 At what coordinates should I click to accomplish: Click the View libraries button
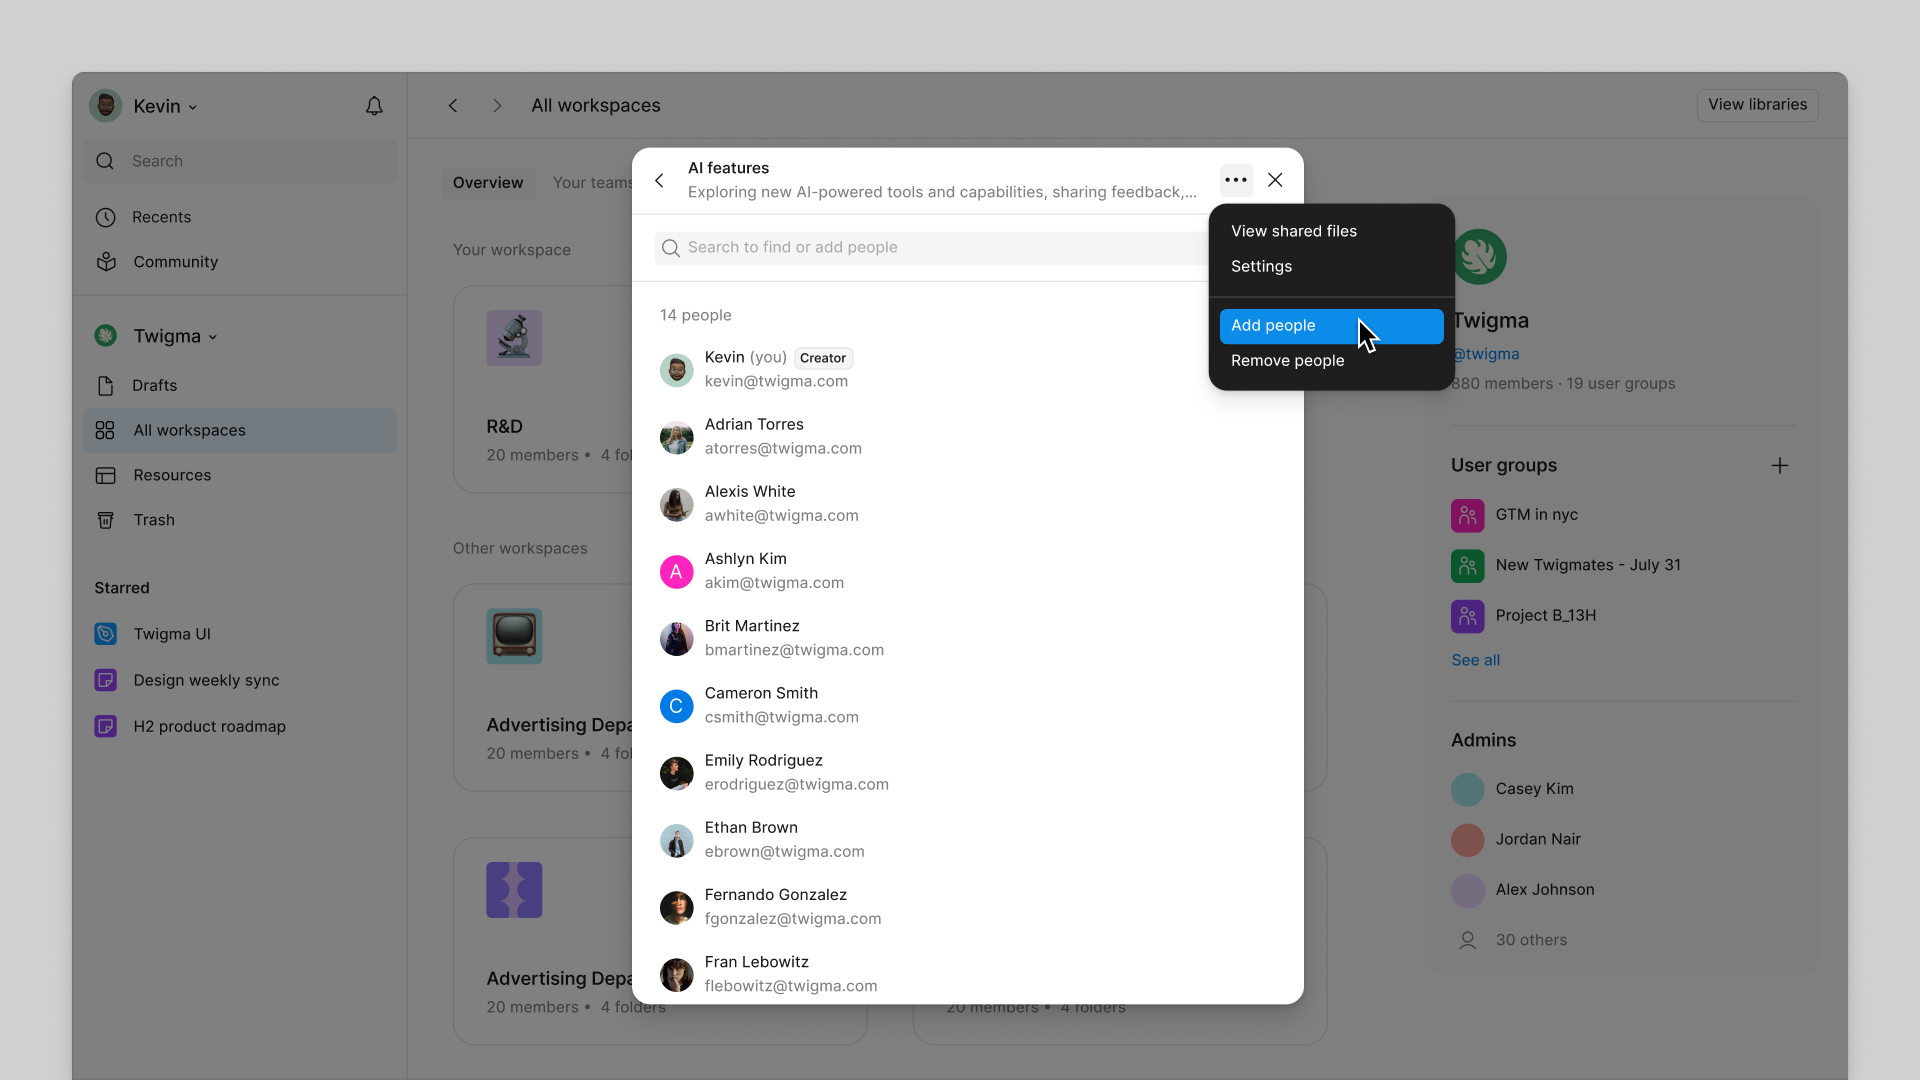[x=1757, y=104]
